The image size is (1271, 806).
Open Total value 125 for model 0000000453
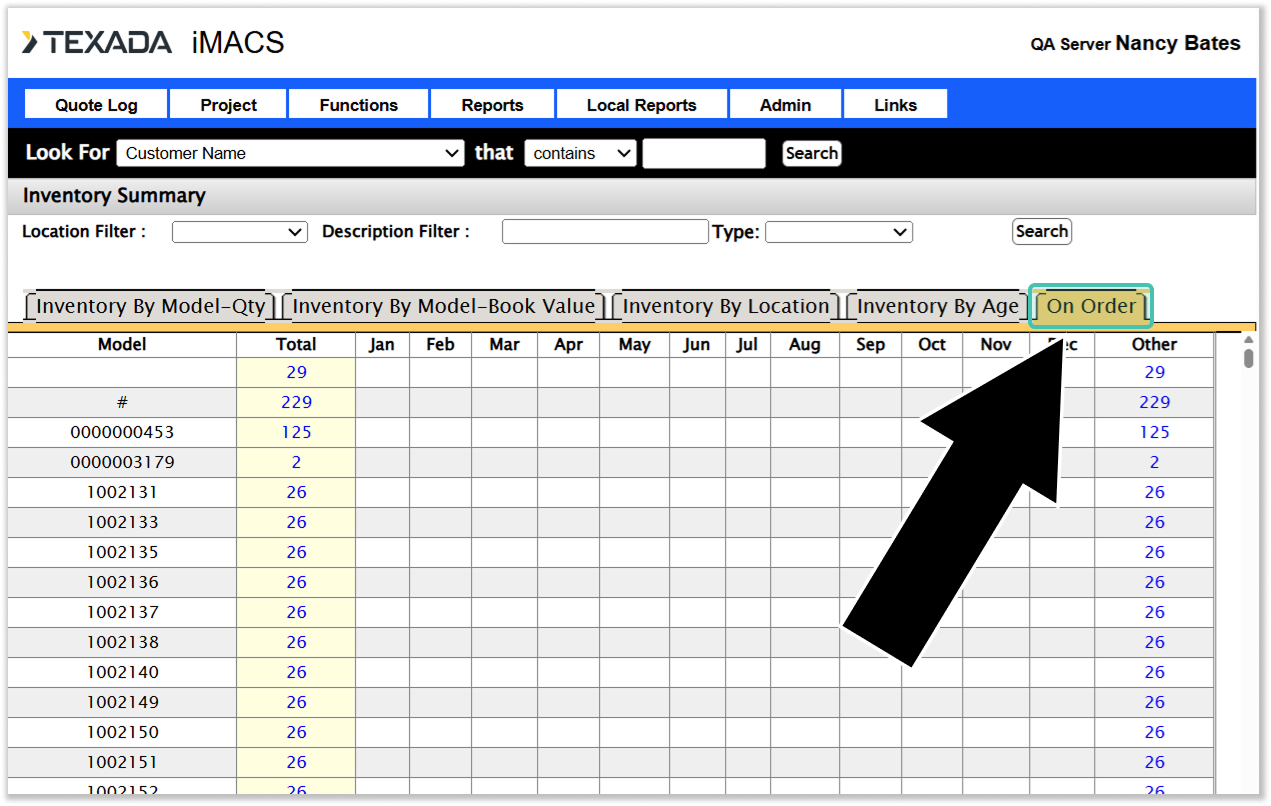tap(296, 432)
